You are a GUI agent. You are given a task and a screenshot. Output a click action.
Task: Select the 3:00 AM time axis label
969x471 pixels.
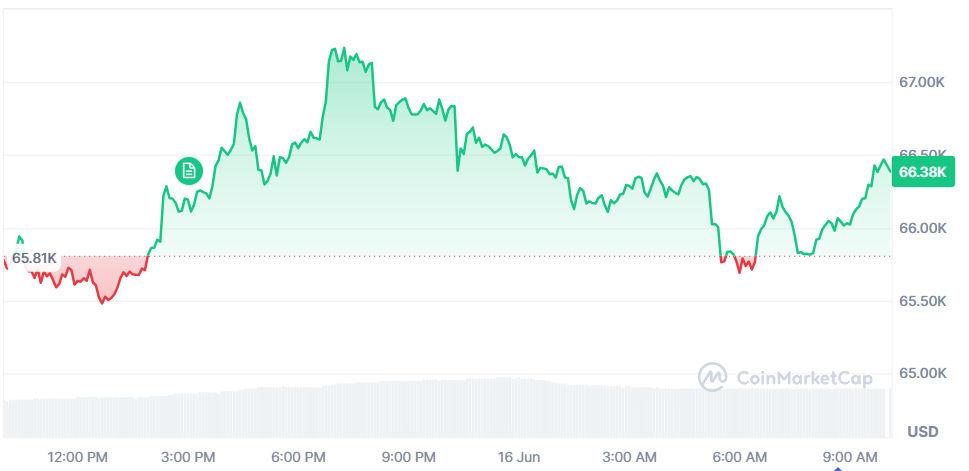(628, 457)
